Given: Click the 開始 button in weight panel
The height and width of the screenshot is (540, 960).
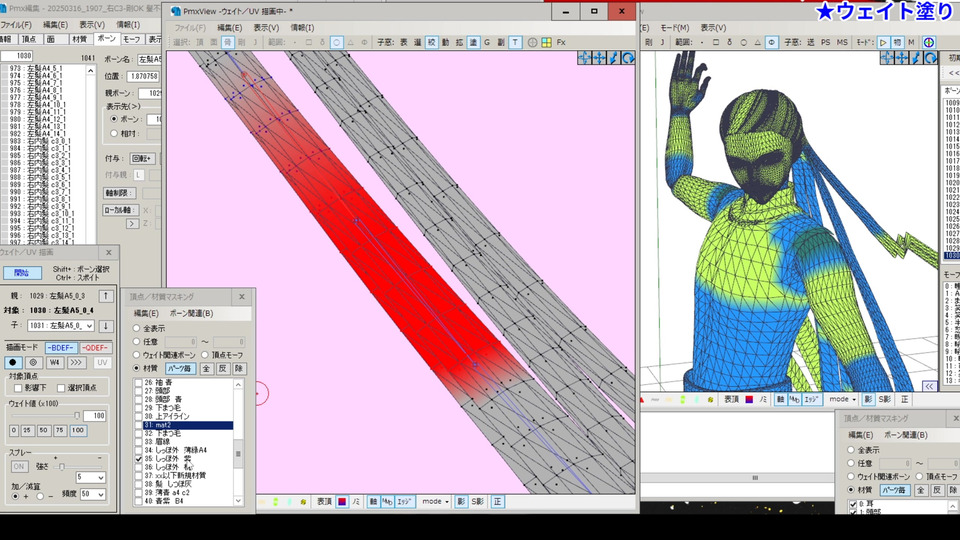Looking at the screenshot, I should [22, 273].
